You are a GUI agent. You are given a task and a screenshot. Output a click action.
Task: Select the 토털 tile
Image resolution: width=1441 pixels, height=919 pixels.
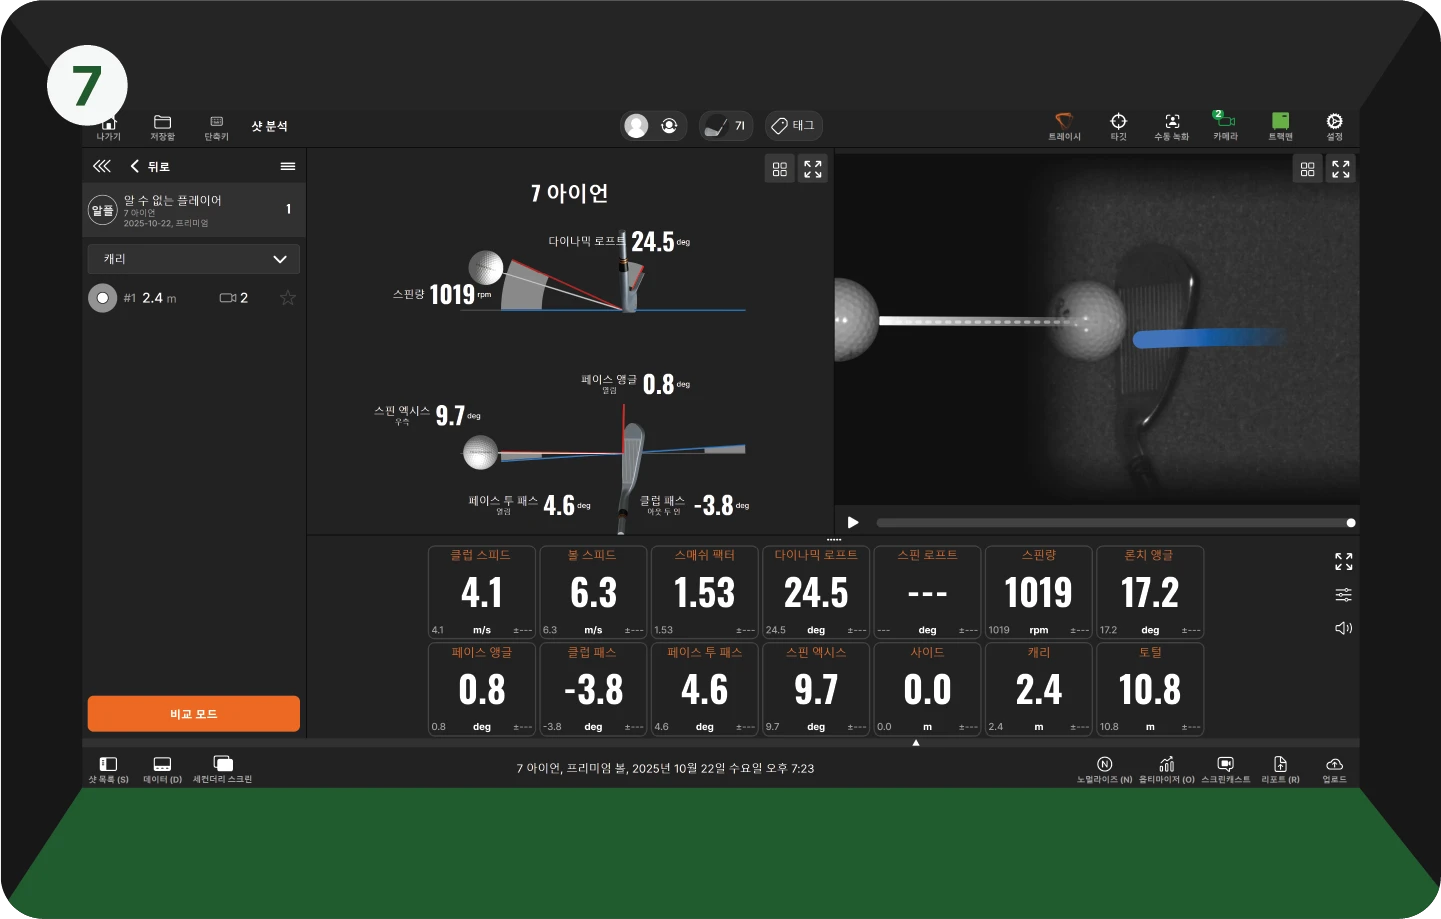[x=1150, y=689]
